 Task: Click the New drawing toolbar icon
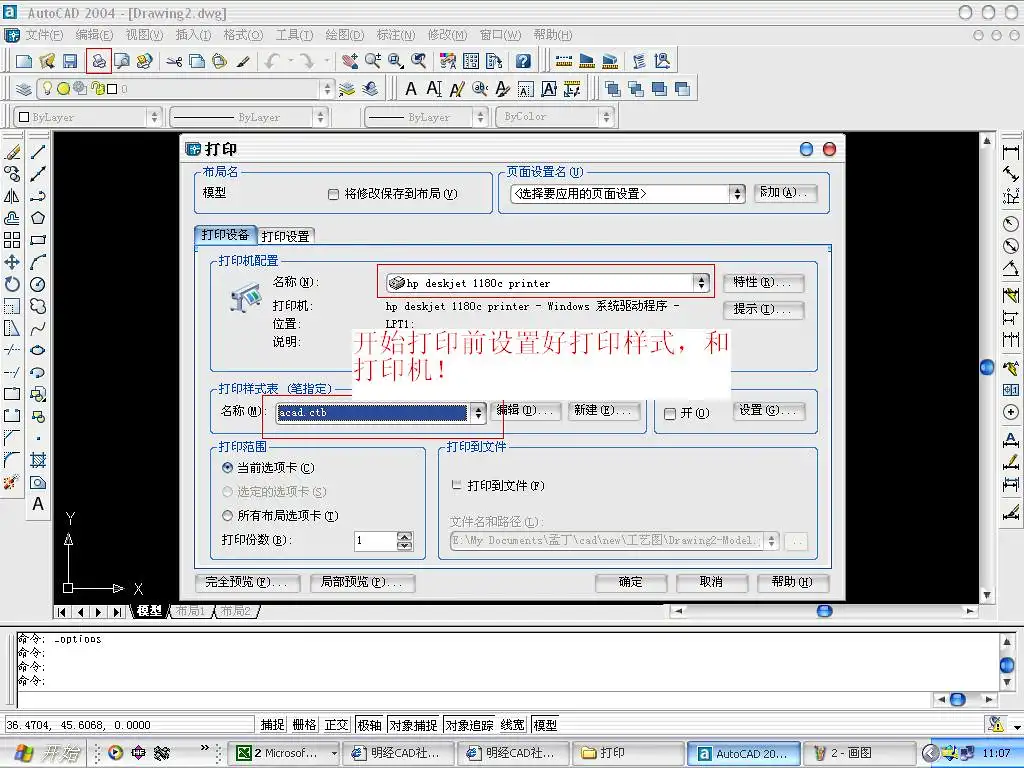coord(24,61)
